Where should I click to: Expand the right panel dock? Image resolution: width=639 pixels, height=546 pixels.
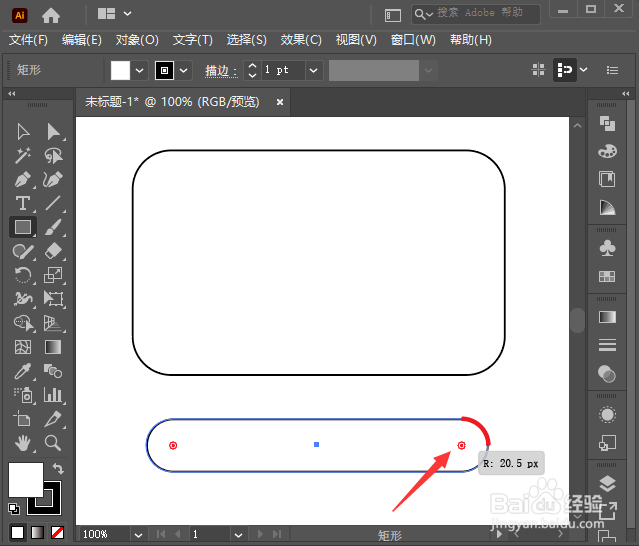point(626,94)
